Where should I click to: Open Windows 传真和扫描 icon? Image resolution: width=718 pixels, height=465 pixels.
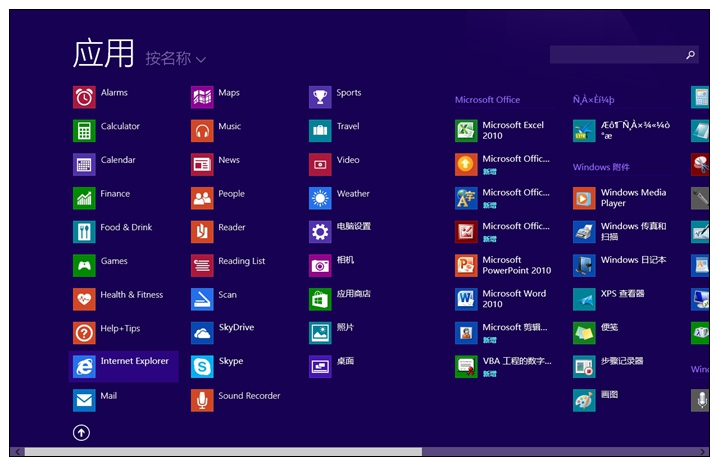[x=584, y=232]
